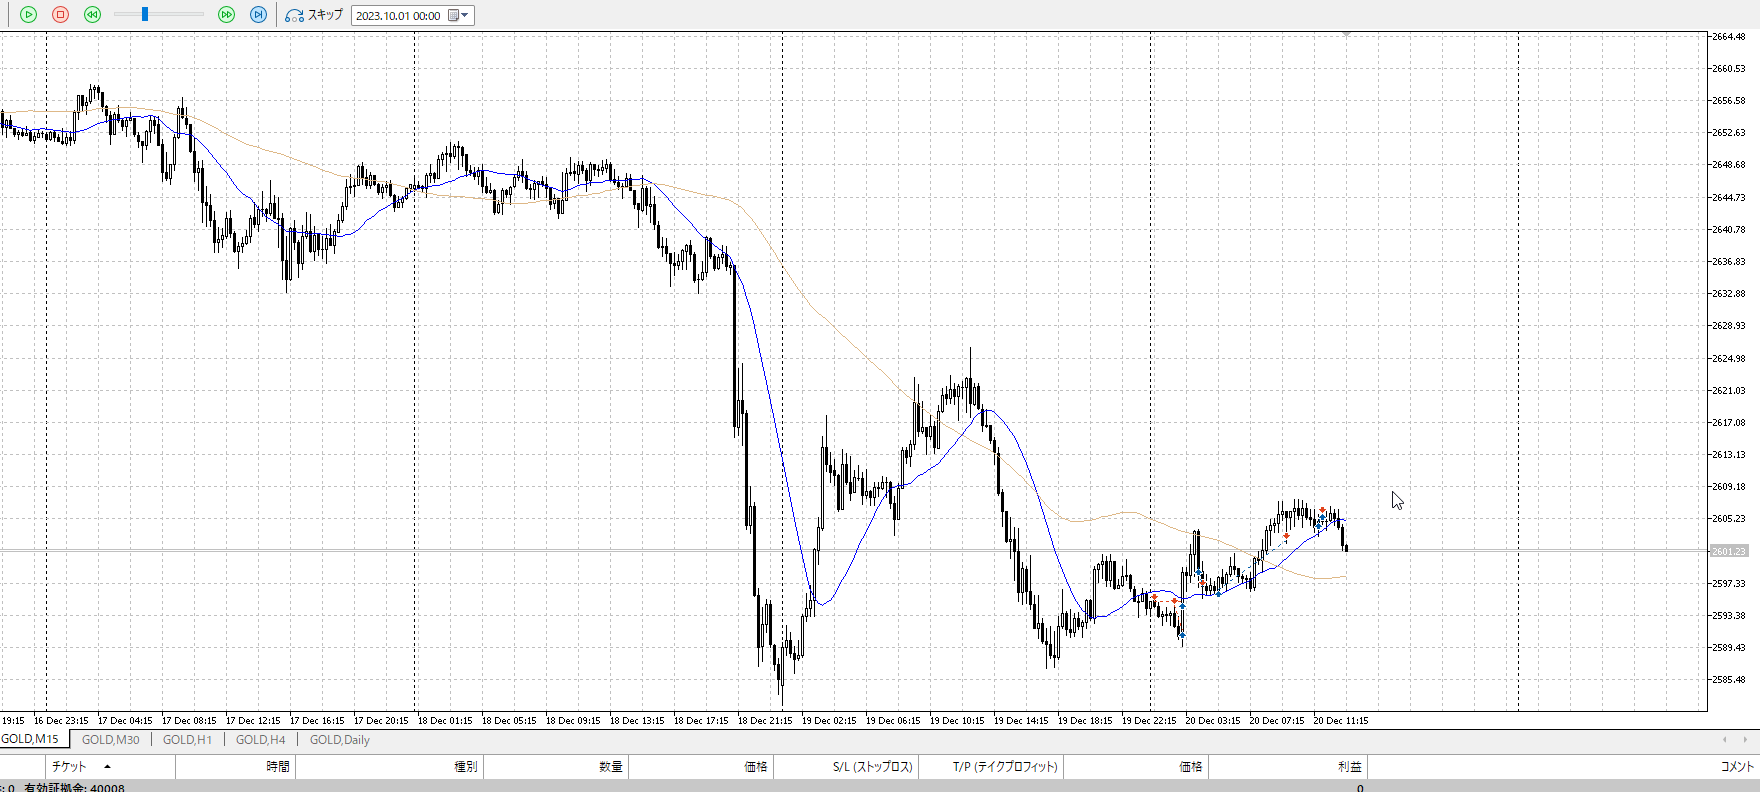This screenshot has height=792, width=1760.
Task: Click the スキップ (skip) button
Action: point(314,15)
